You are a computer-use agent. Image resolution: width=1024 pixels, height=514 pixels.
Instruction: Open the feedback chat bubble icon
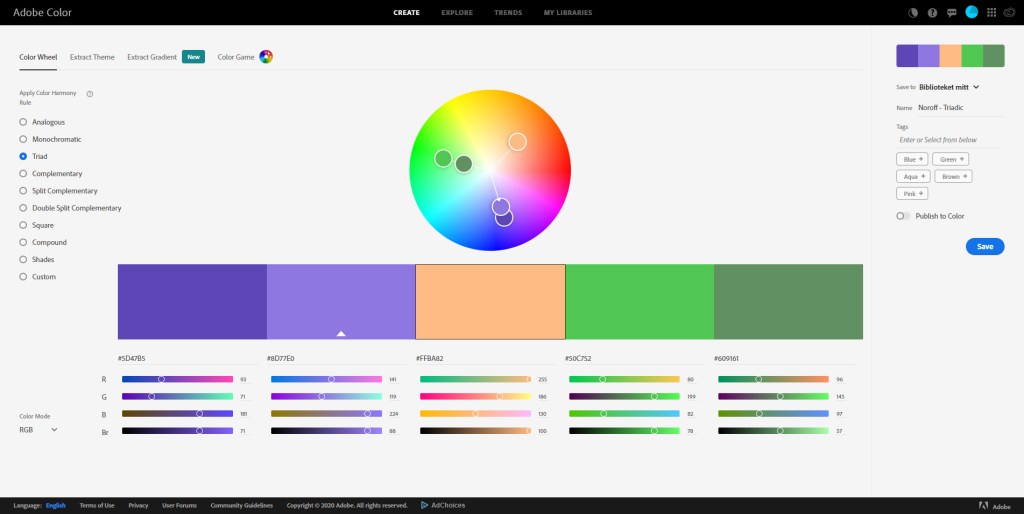(951, 13)
